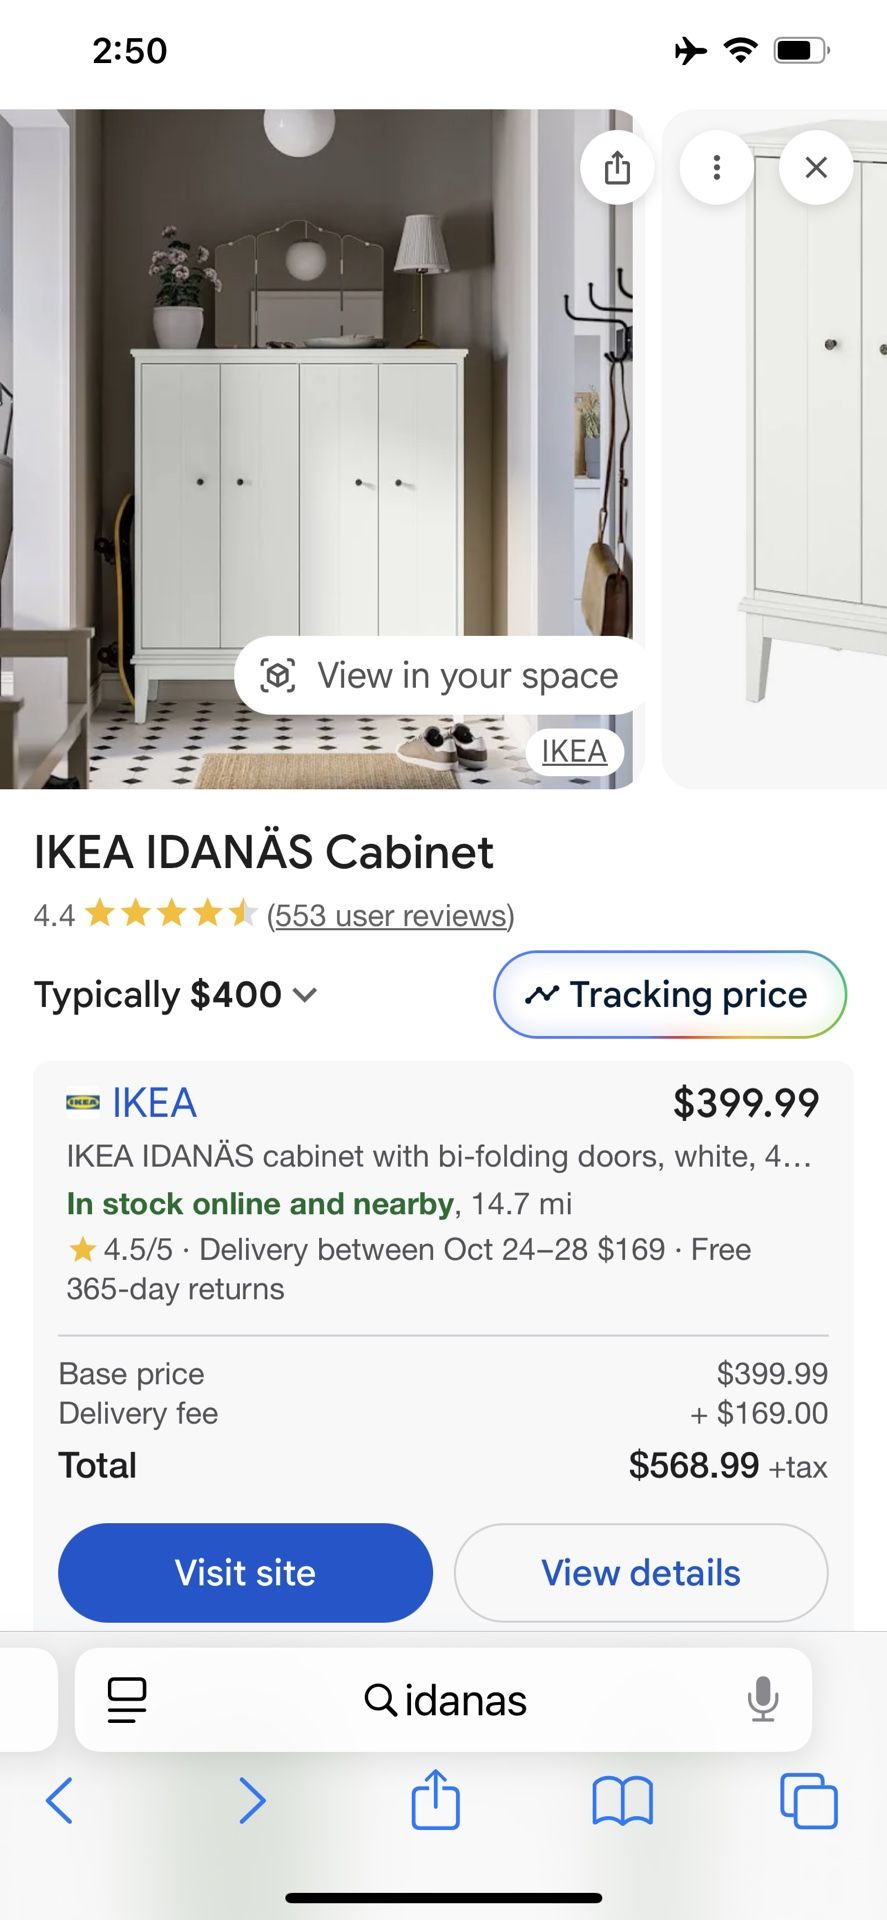Open the 553 user reviews link
This screenshot has width=887, height=1920.
(390, 915)
